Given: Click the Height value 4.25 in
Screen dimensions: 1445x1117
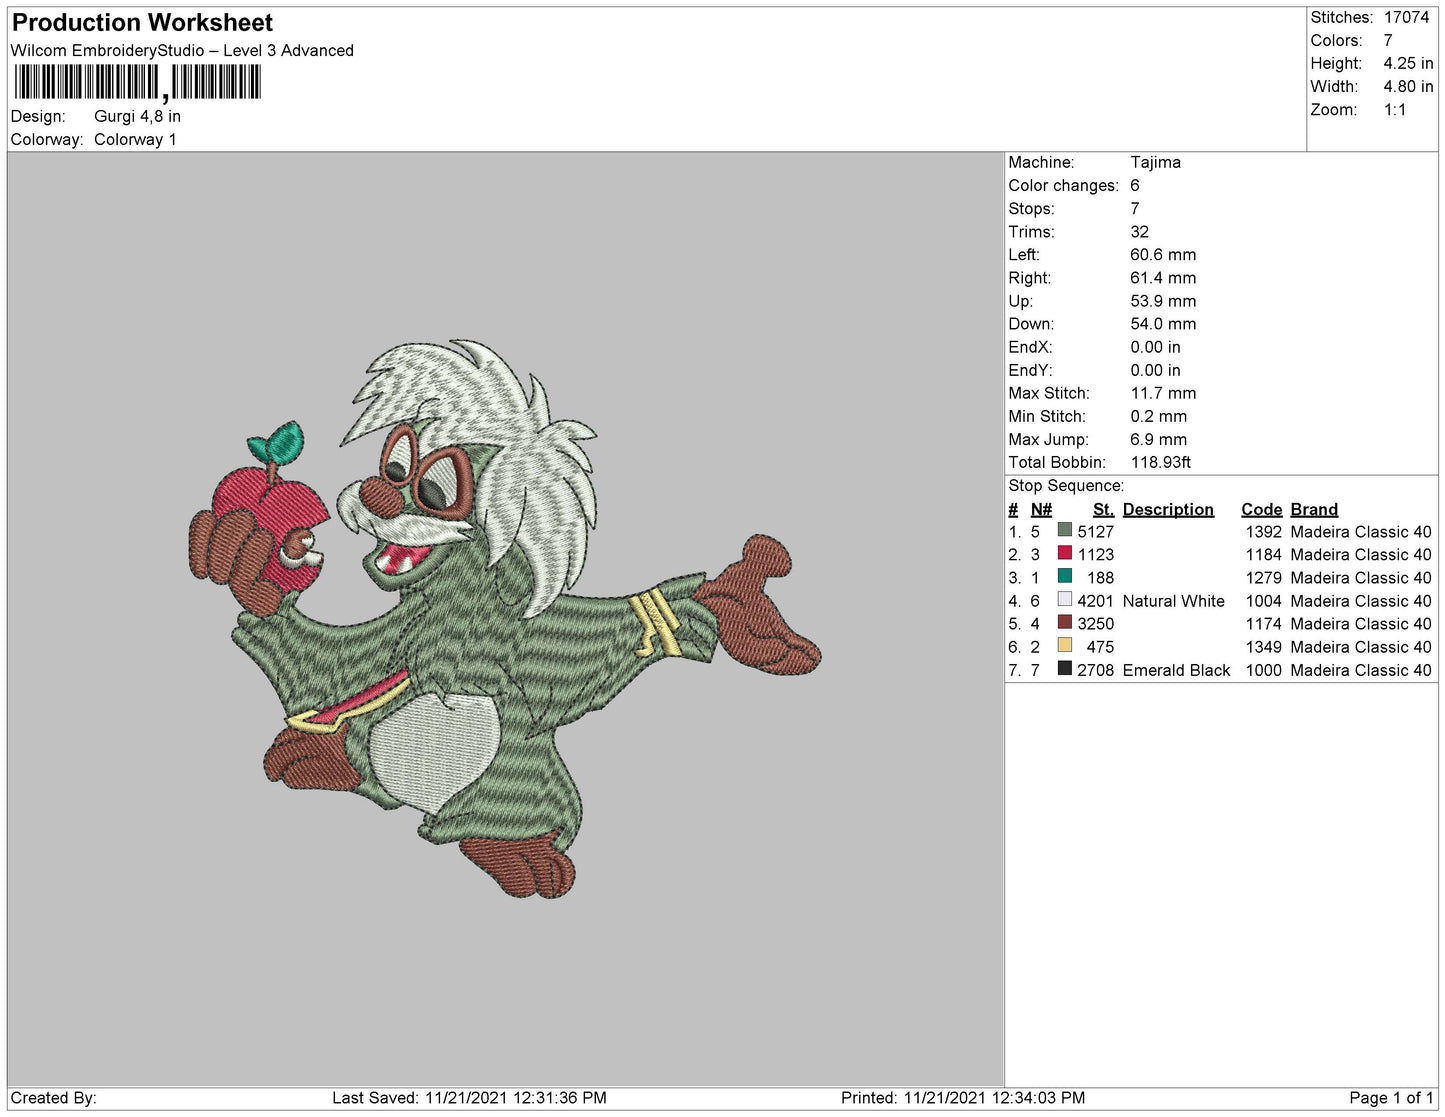Looking at the screenshot, I should tap(1408, 63).
